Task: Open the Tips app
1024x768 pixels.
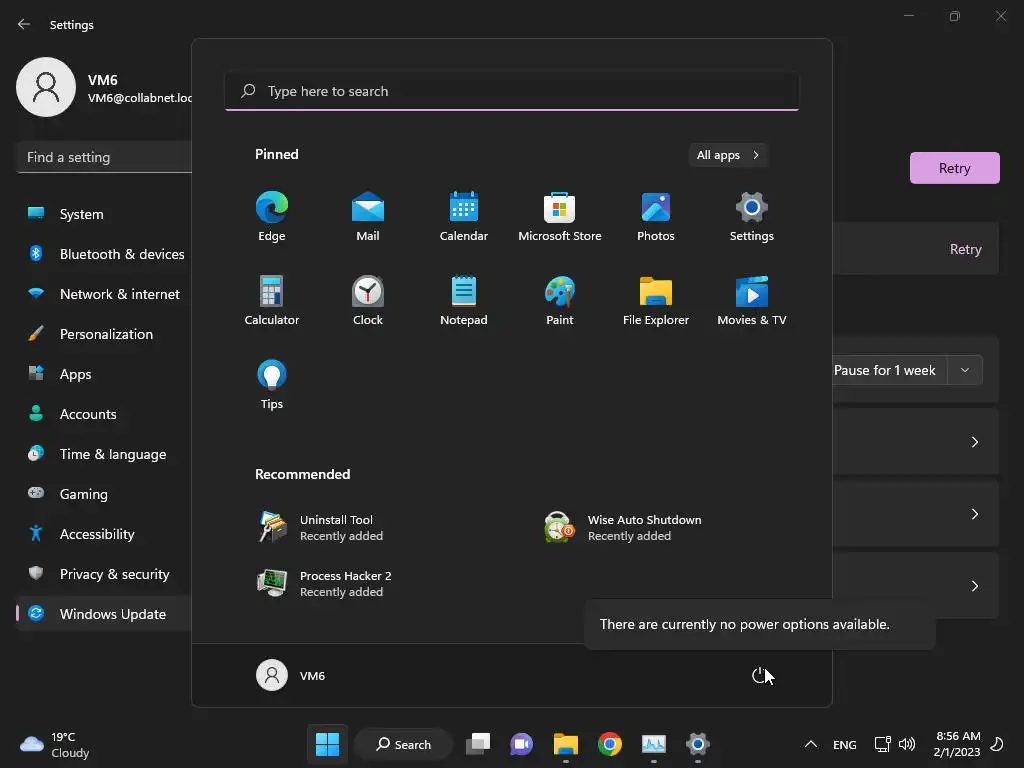Action: [272, 385]
